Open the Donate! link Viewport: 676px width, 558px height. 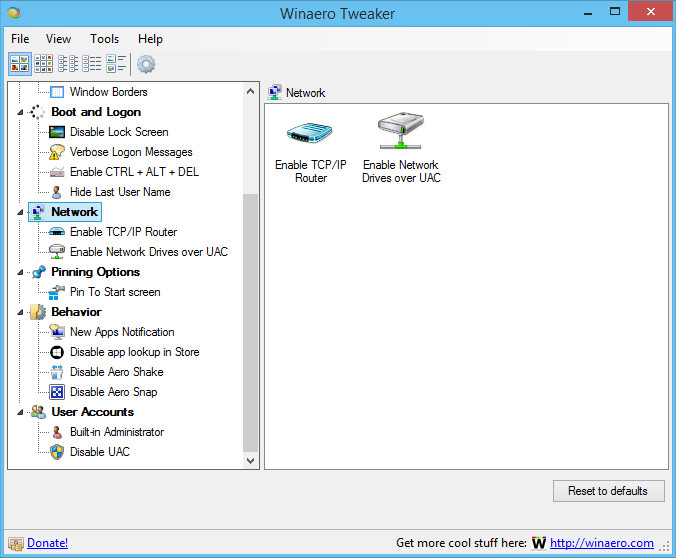[x=47, y=543]
